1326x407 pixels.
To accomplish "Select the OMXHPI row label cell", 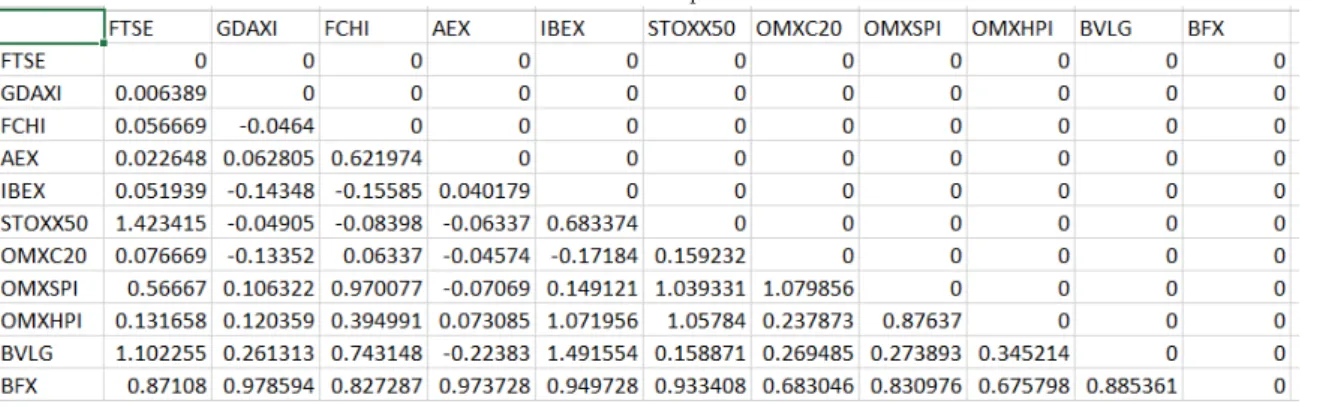I will pyautogui.click(x=52, y=320).
